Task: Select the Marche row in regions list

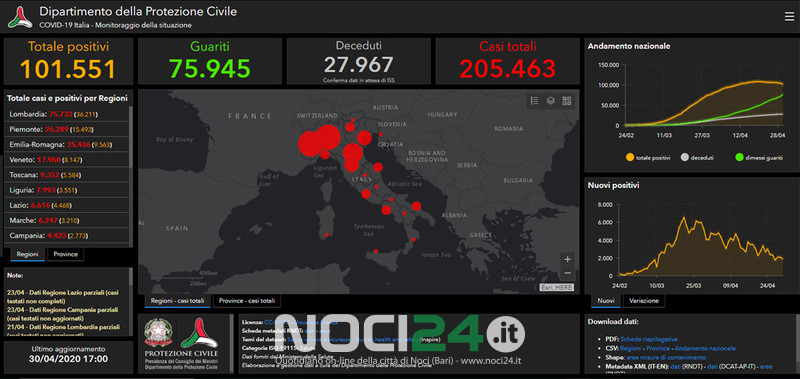Action: (x=66, y=220)
